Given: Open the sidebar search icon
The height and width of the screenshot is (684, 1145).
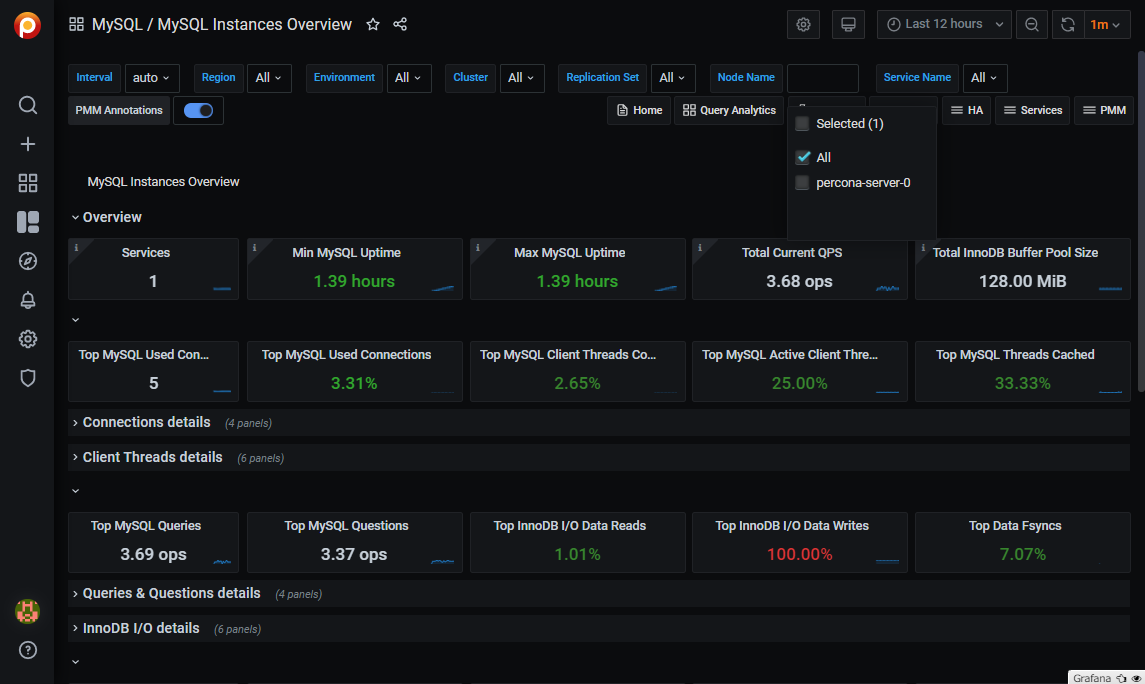Looking at the screenshot, I should coord(28,105).
